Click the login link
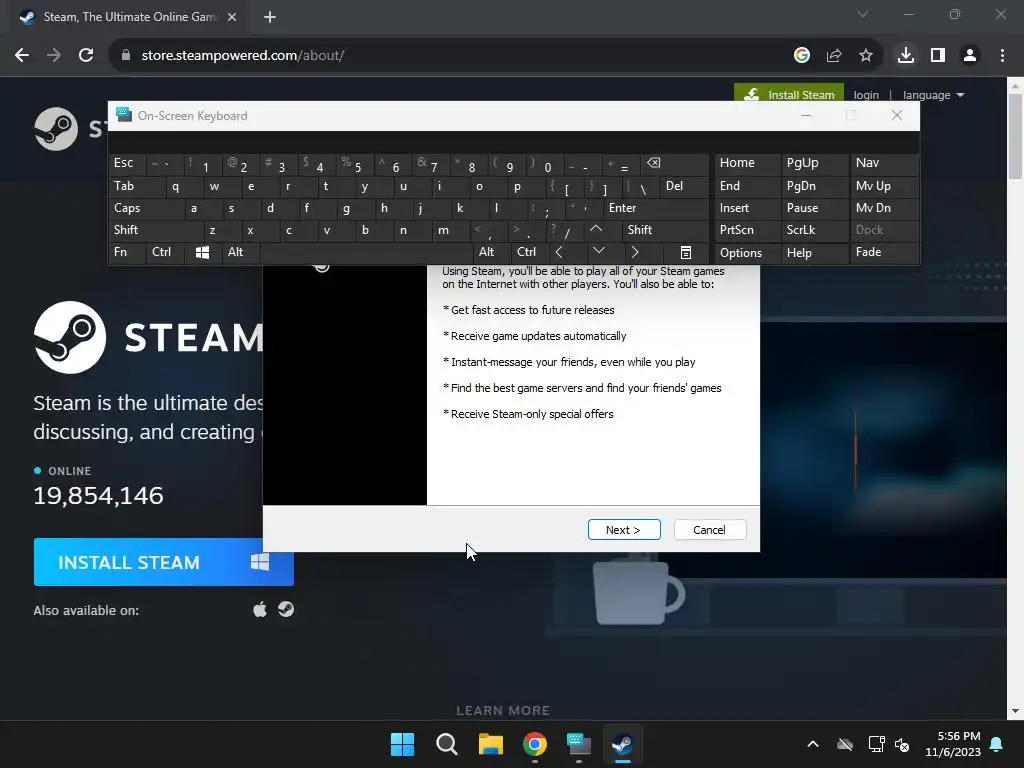The image size is (1024, 768). (866, 95)
